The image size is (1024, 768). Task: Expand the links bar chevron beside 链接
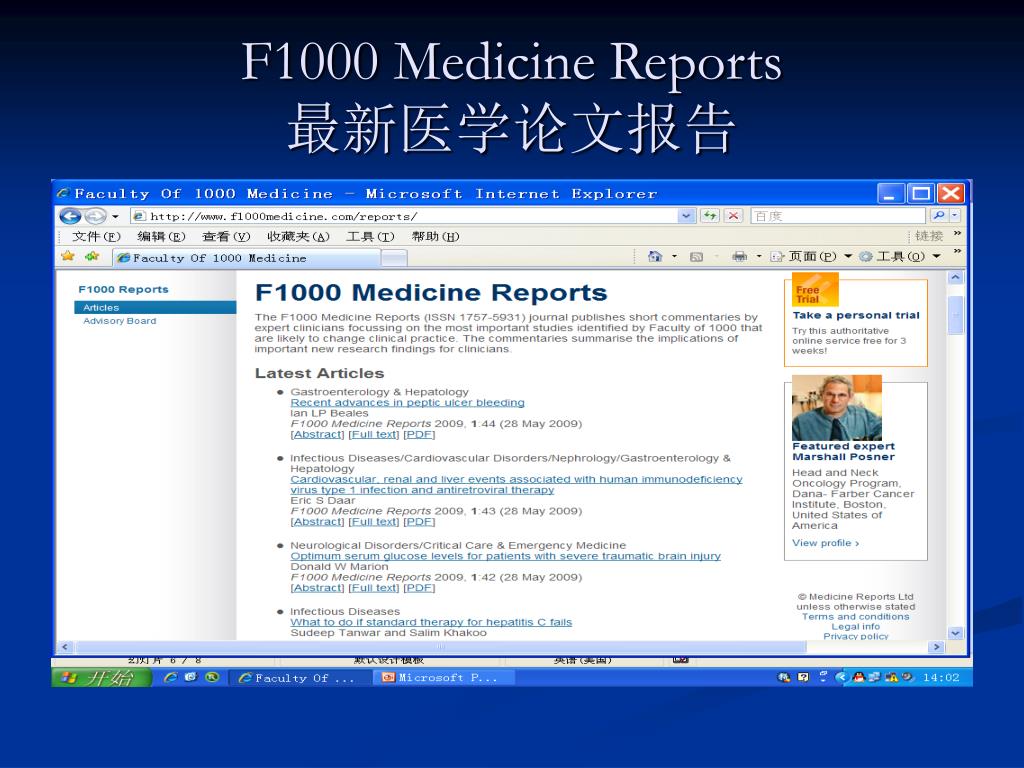957,233
